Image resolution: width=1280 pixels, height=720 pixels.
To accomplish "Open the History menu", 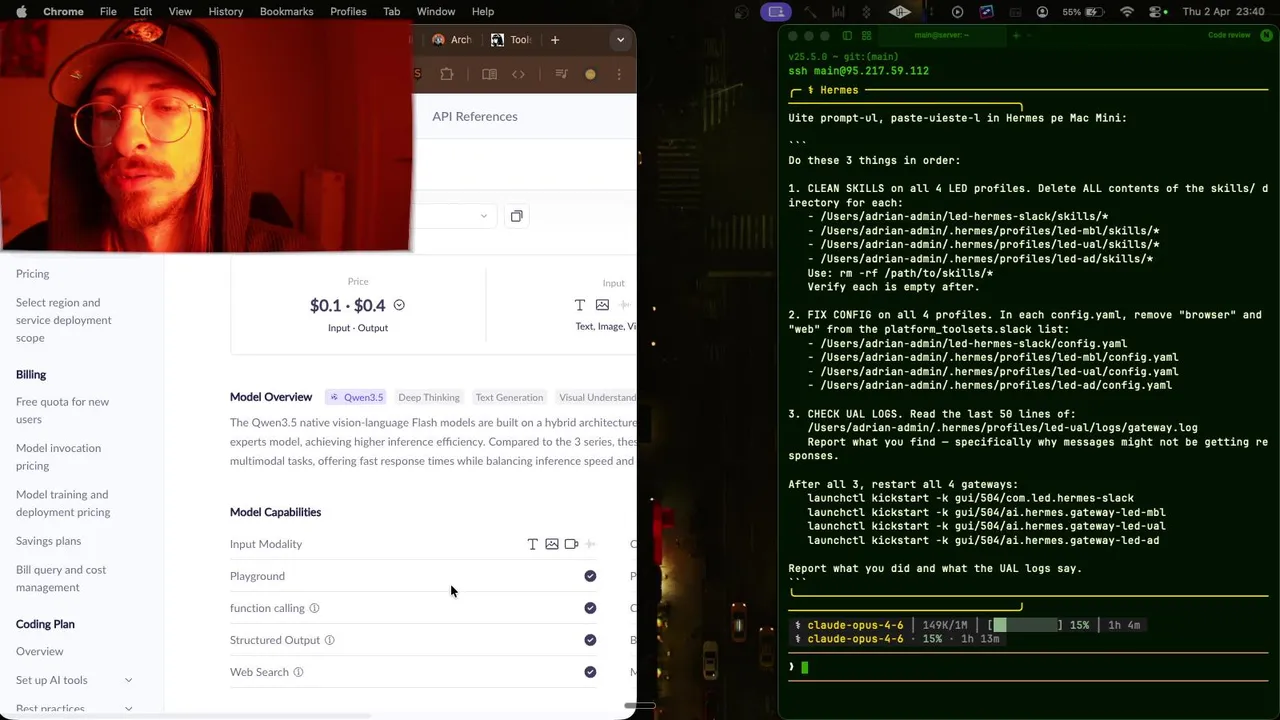I will point(225,12).
